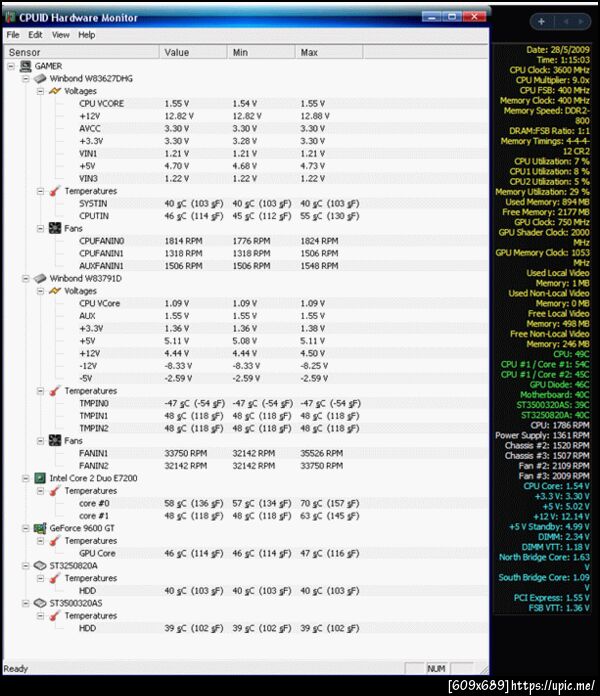Click the GeForce 9600 GT card icon
This screenshot has height=696, width=600.
pyautogui.click(x=40, y=528)
